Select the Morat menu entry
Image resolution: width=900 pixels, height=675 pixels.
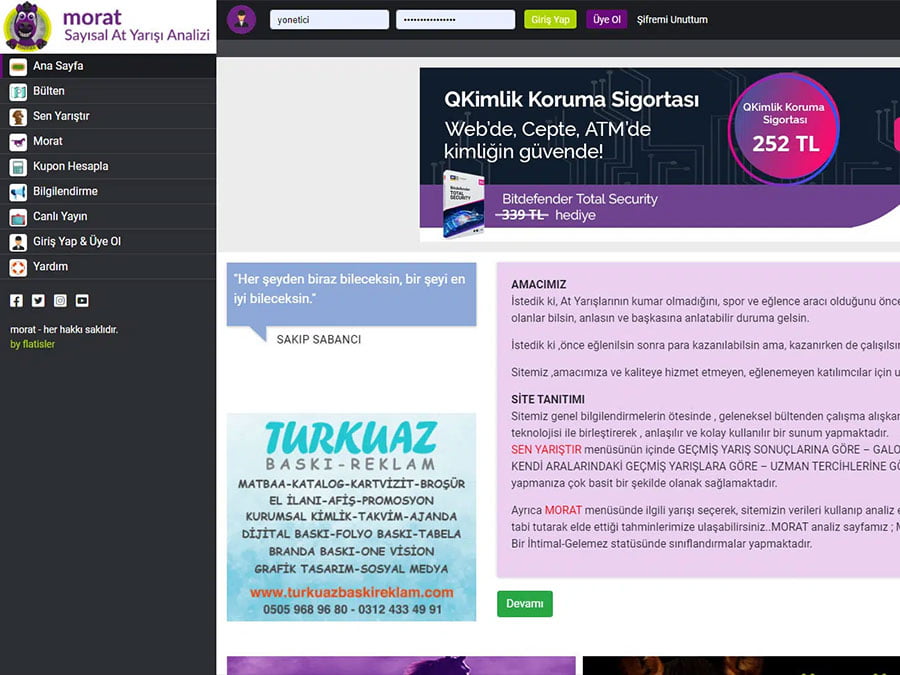(108, 141)
